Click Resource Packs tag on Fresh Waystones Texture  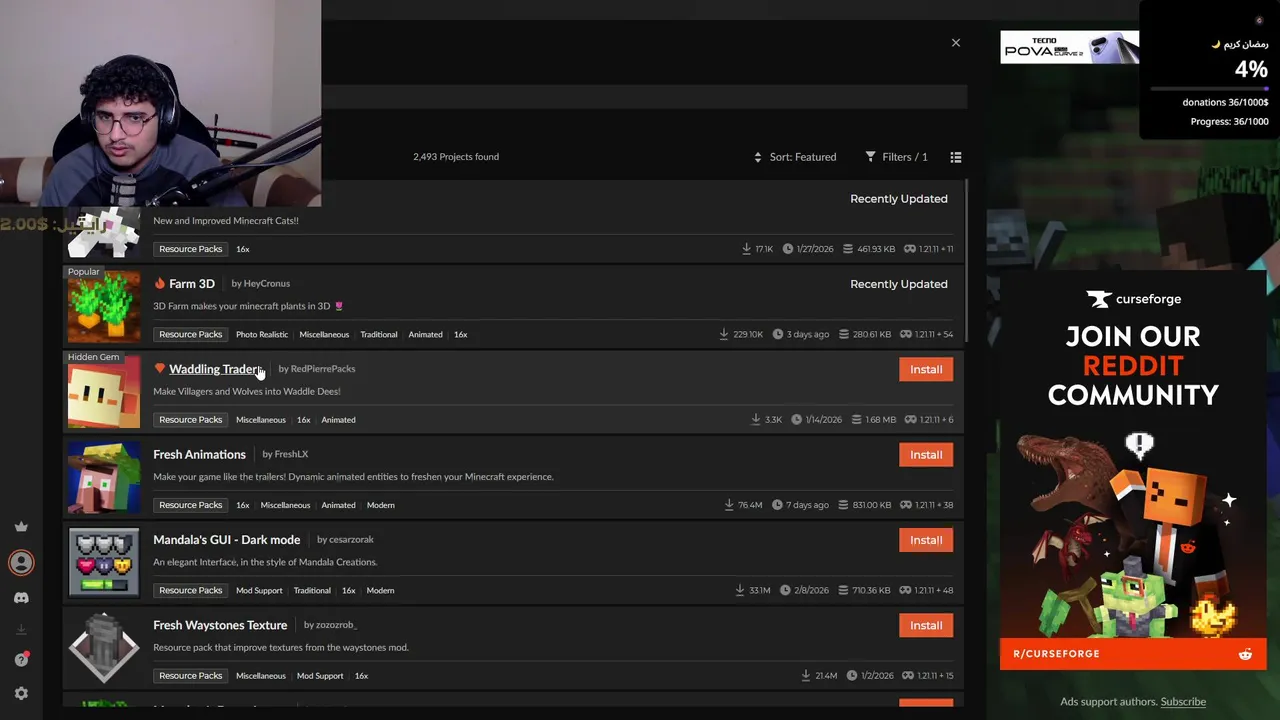(190, 676)
